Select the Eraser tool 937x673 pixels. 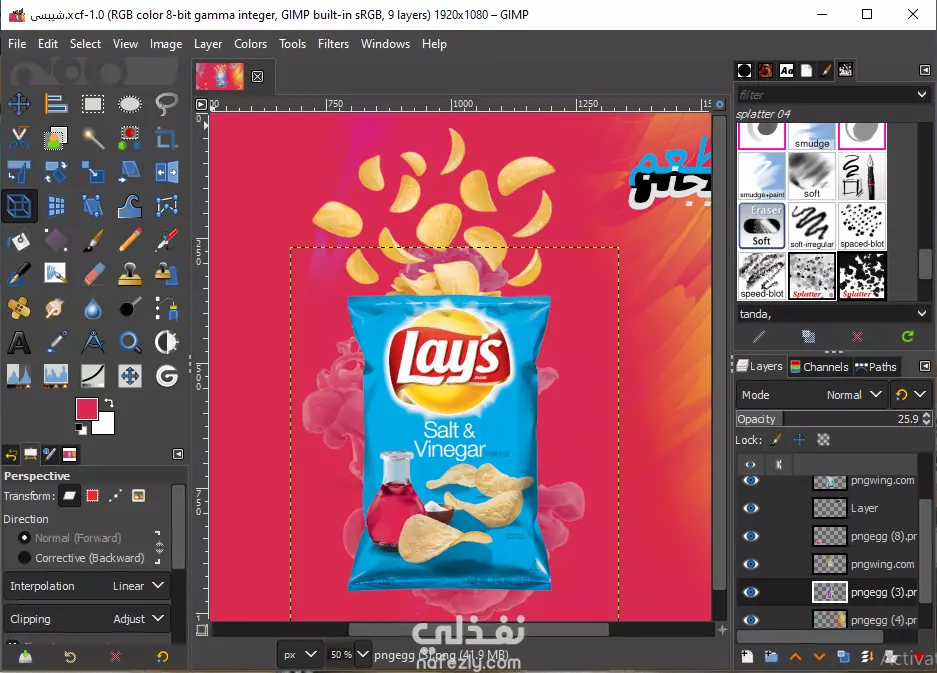[x=93, y=274]
